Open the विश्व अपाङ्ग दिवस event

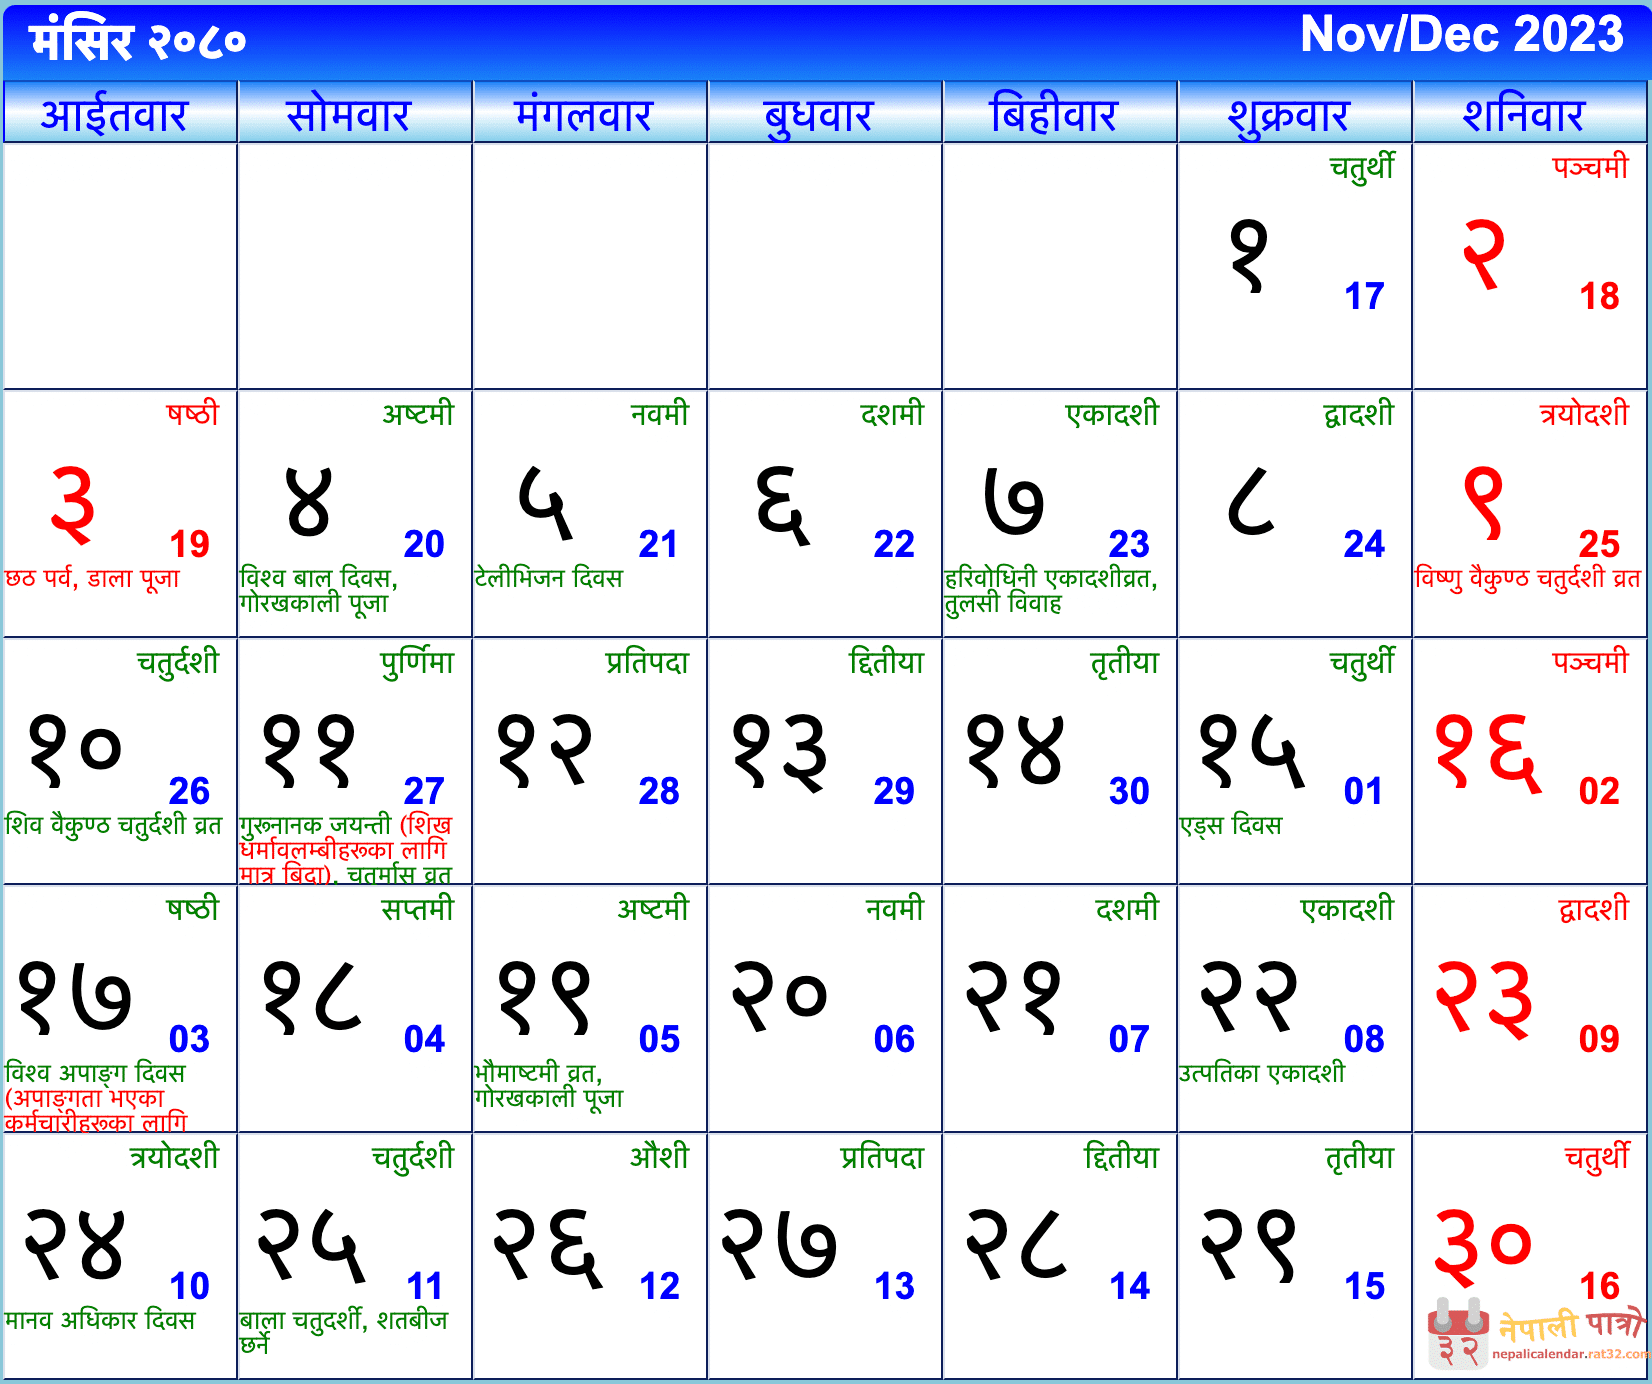click(x=95, y=1095)
